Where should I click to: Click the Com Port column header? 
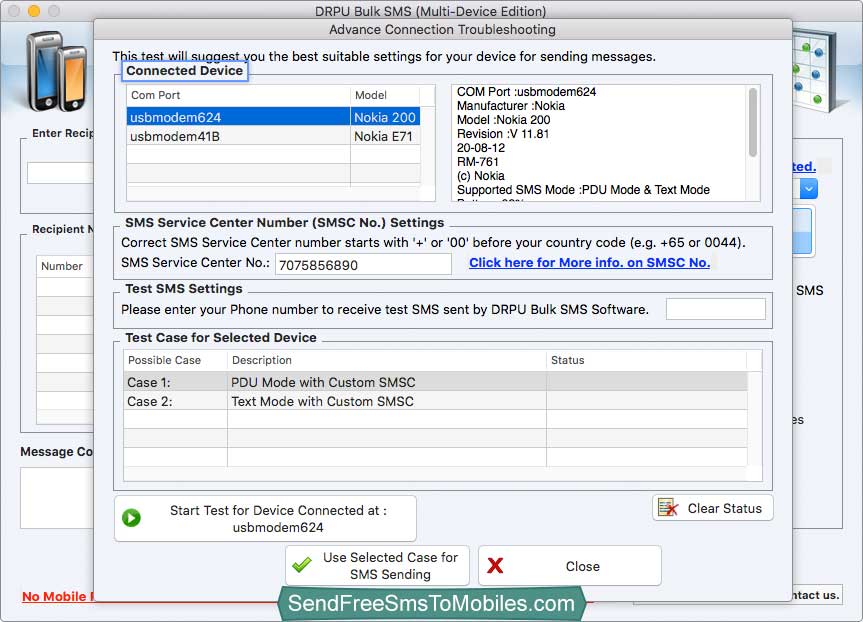coord(238,95)
